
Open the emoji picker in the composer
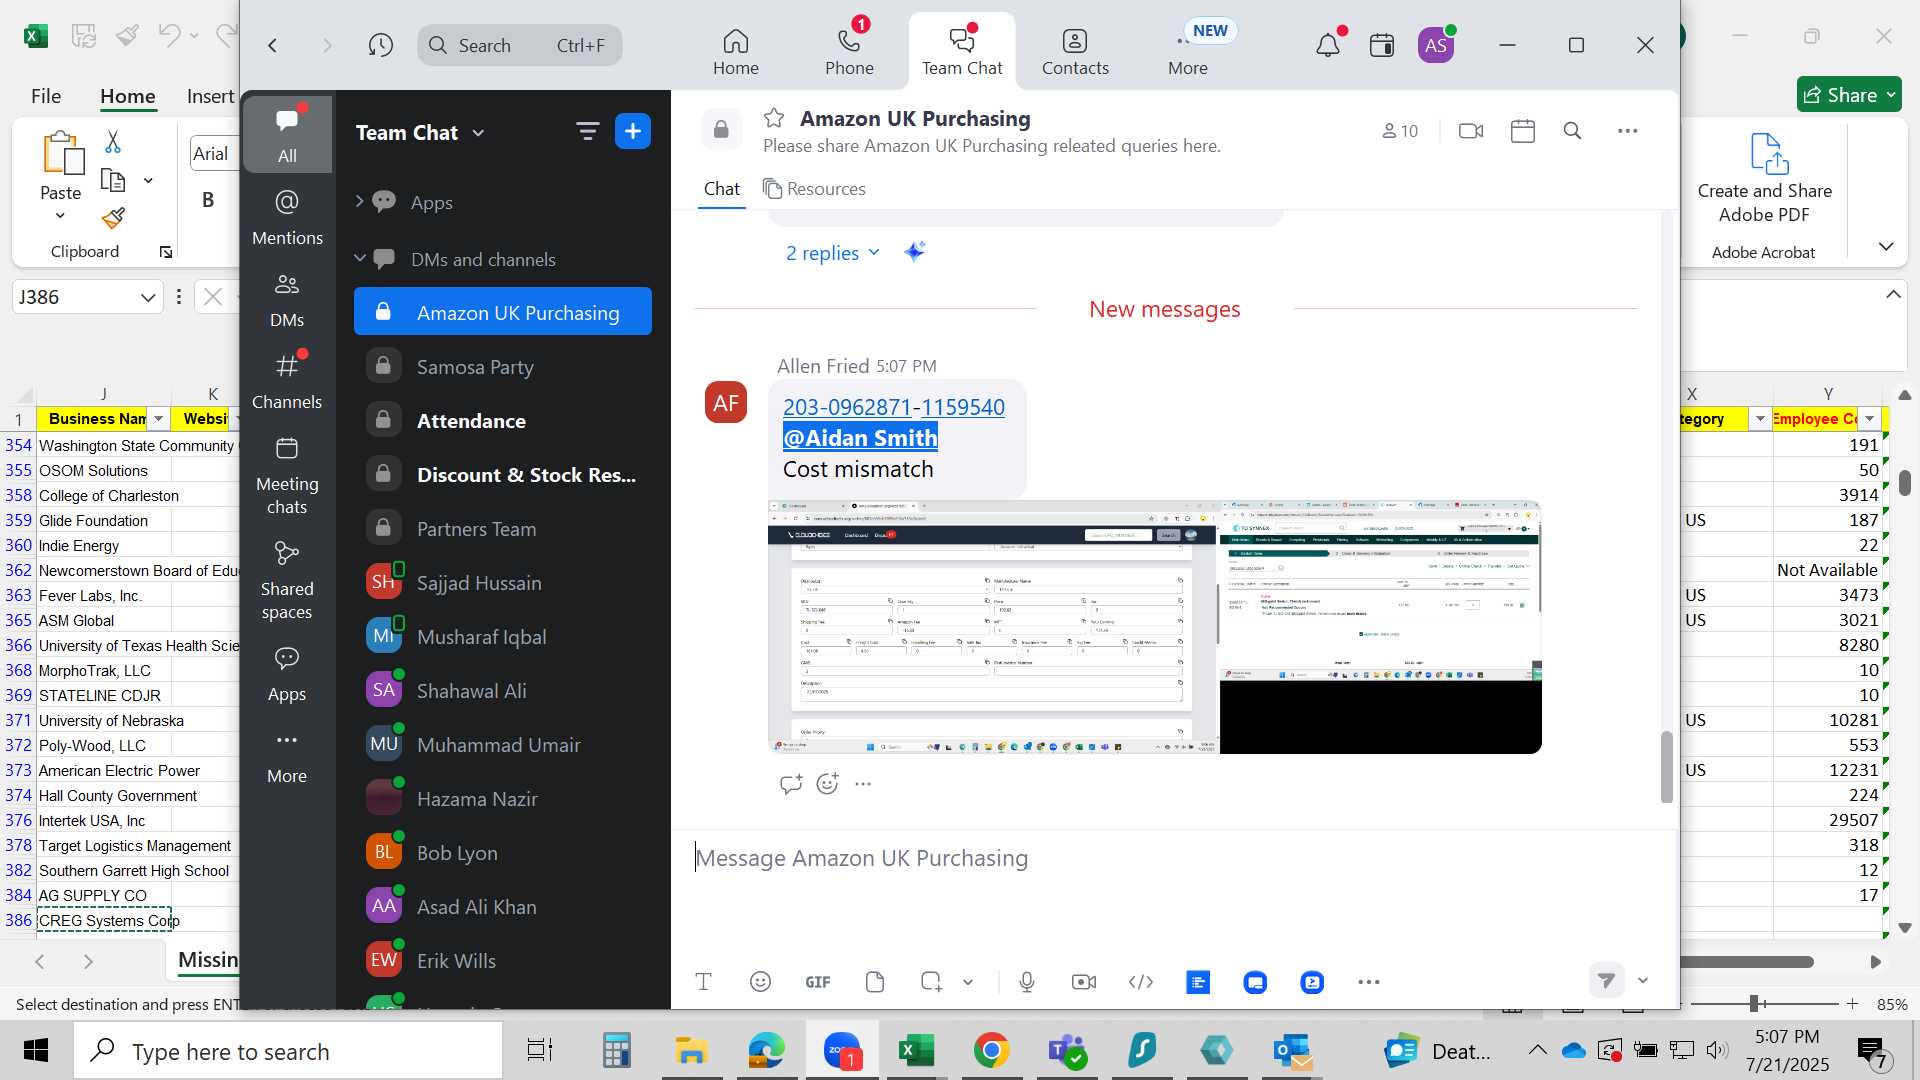click(760, 982)
